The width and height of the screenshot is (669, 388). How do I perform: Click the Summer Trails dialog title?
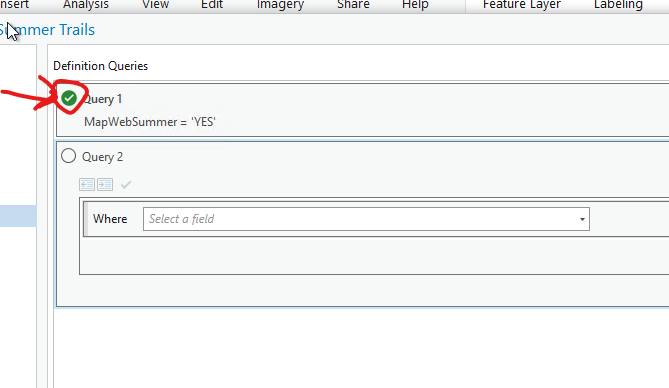click(47, 30)
